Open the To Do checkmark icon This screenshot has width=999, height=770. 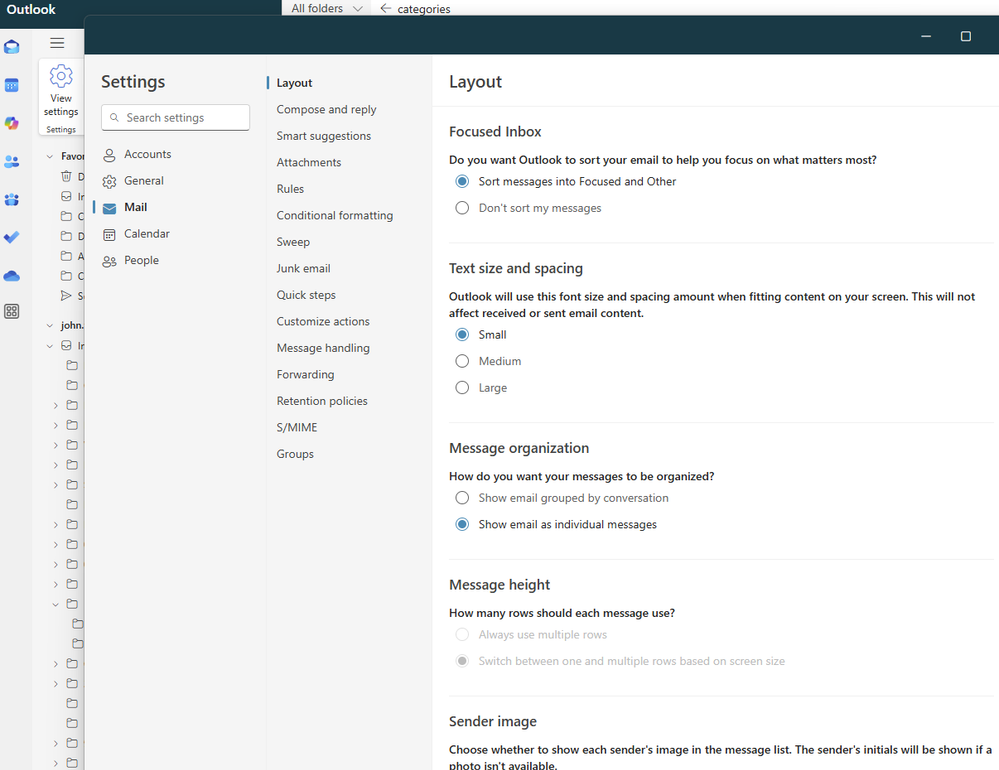coord(11,237)
